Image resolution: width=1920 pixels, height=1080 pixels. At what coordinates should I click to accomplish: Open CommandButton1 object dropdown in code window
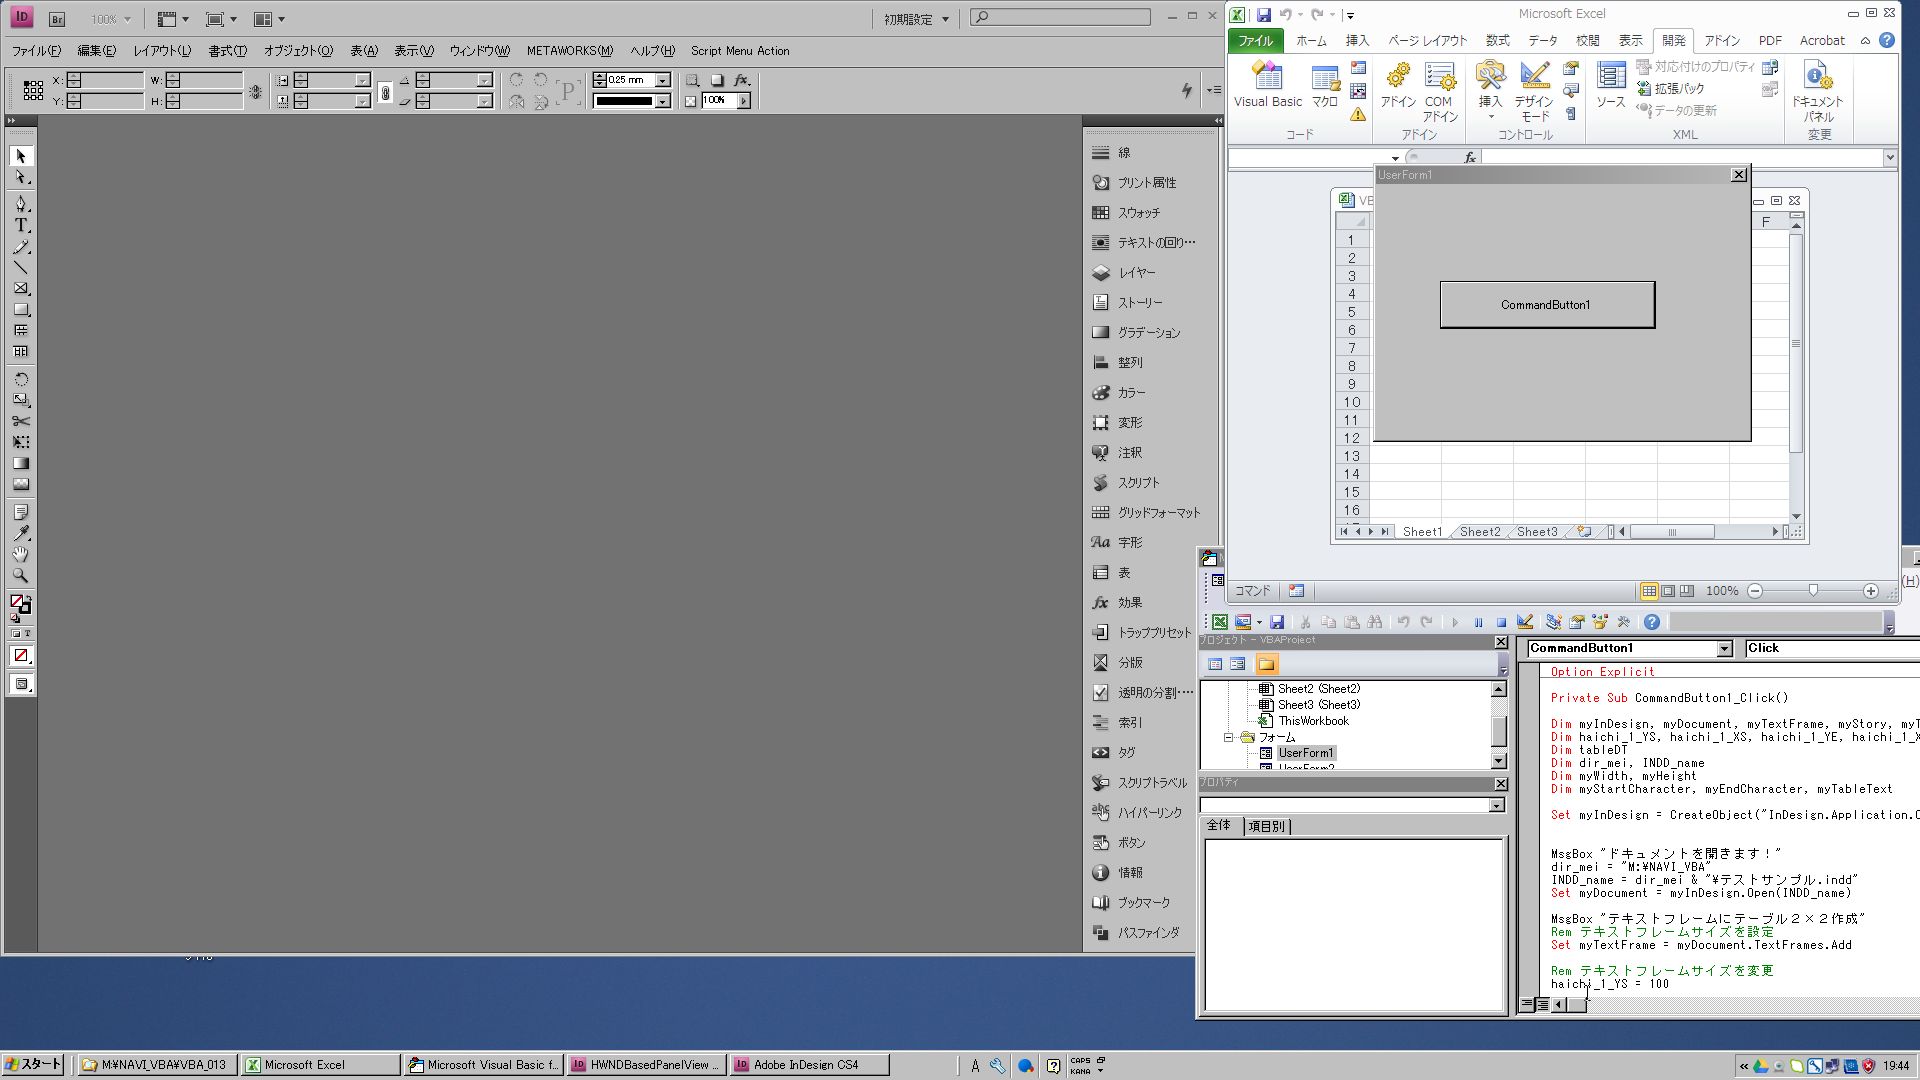point(1724,649)
